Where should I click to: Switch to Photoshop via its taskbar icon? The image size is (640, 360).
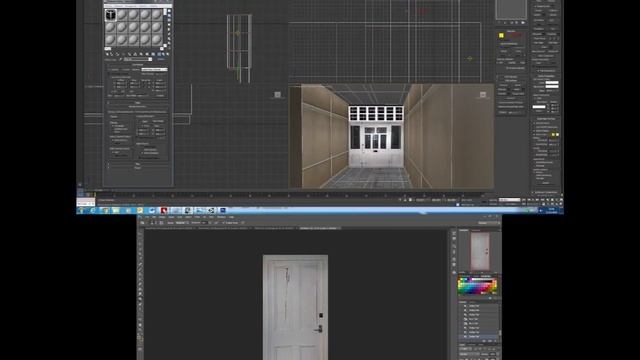(x=222, y=210)
